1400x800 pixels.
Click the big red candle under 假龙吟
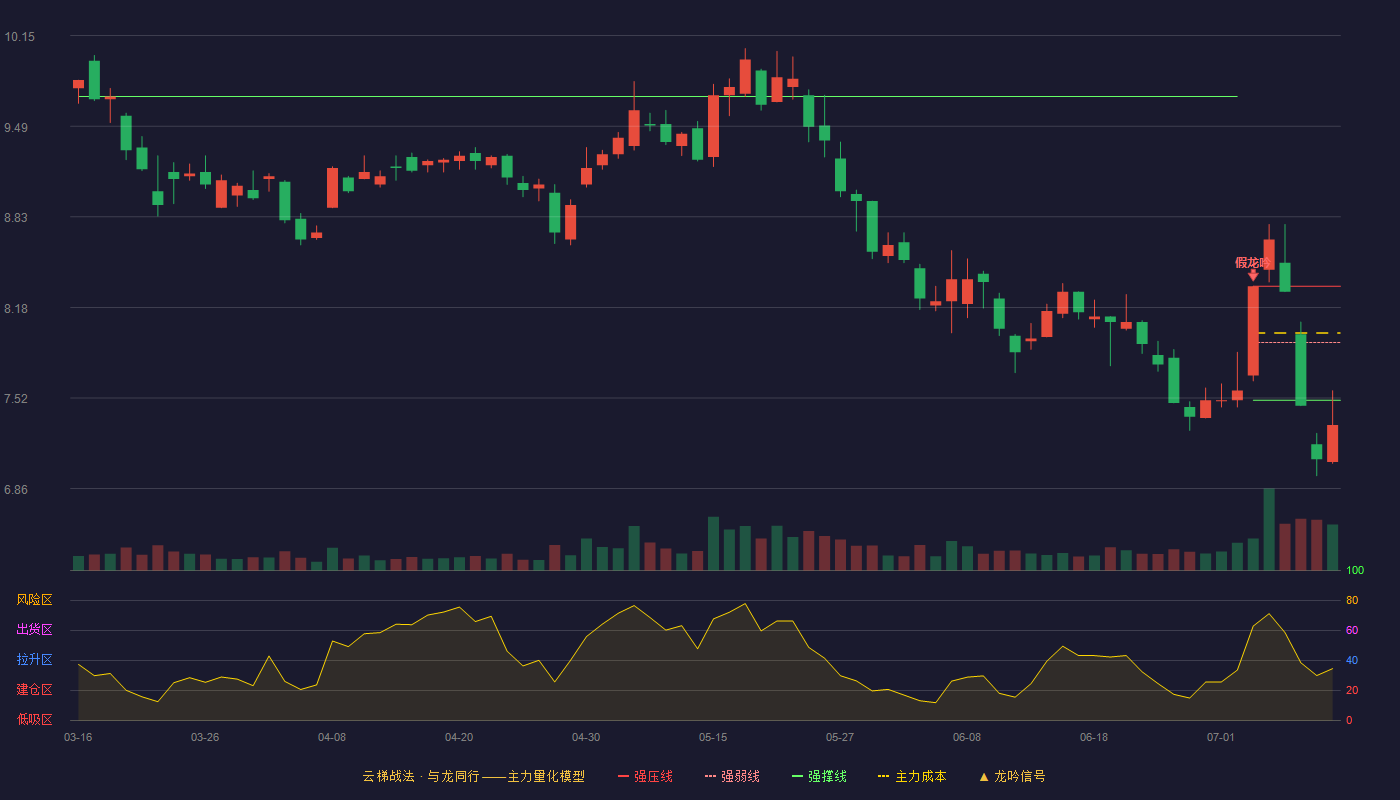point(1253,331)
